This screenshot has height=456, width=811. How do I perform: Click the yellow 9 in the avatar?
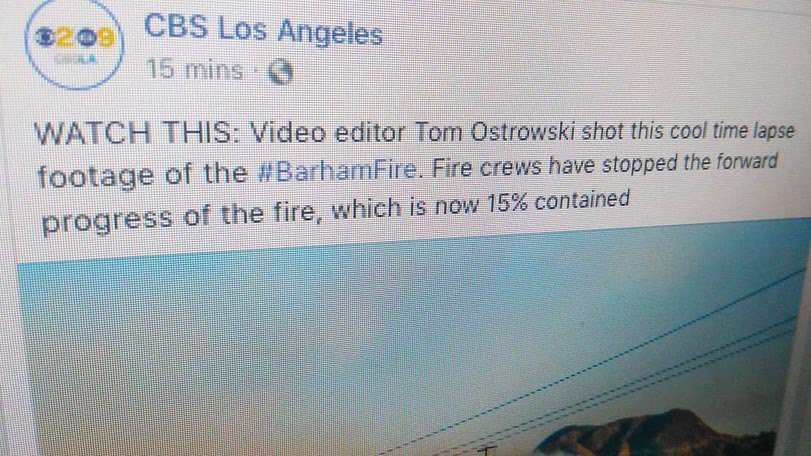[106, 37]
